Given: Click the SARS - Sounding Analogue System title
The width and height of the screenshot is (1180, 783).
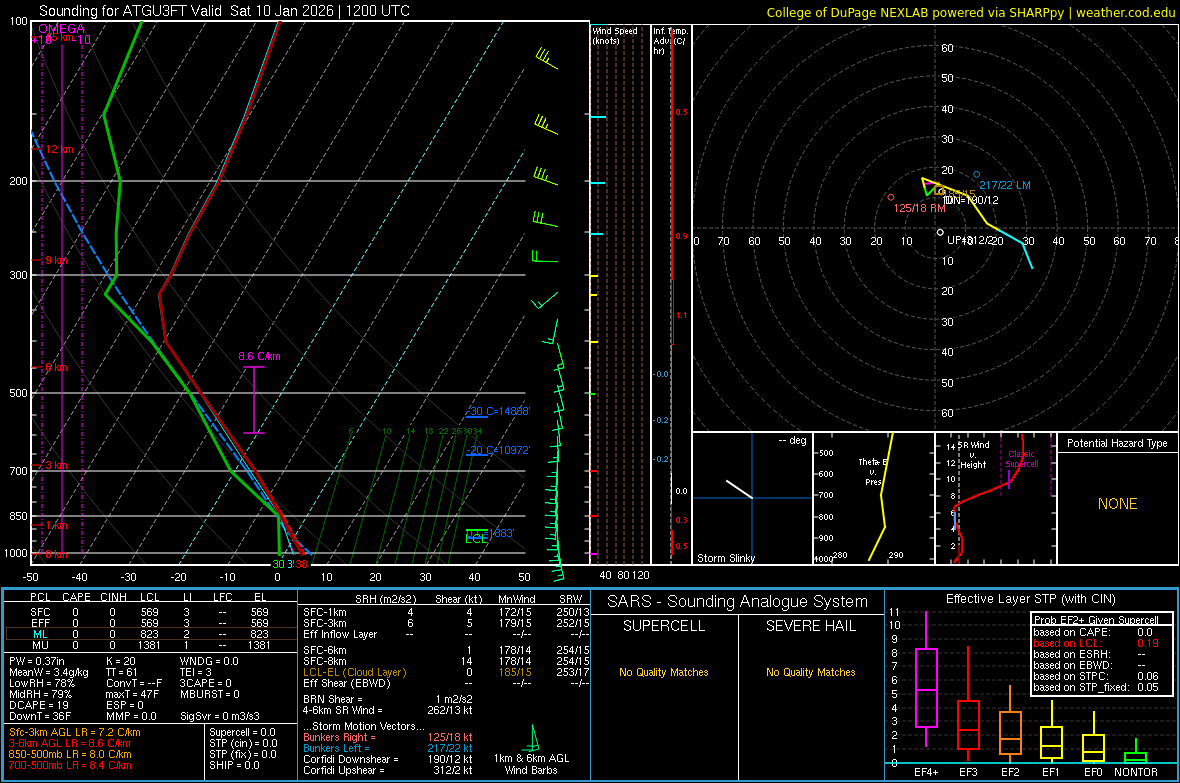Looking at the screenshot, I should click(x=737, y=602).
